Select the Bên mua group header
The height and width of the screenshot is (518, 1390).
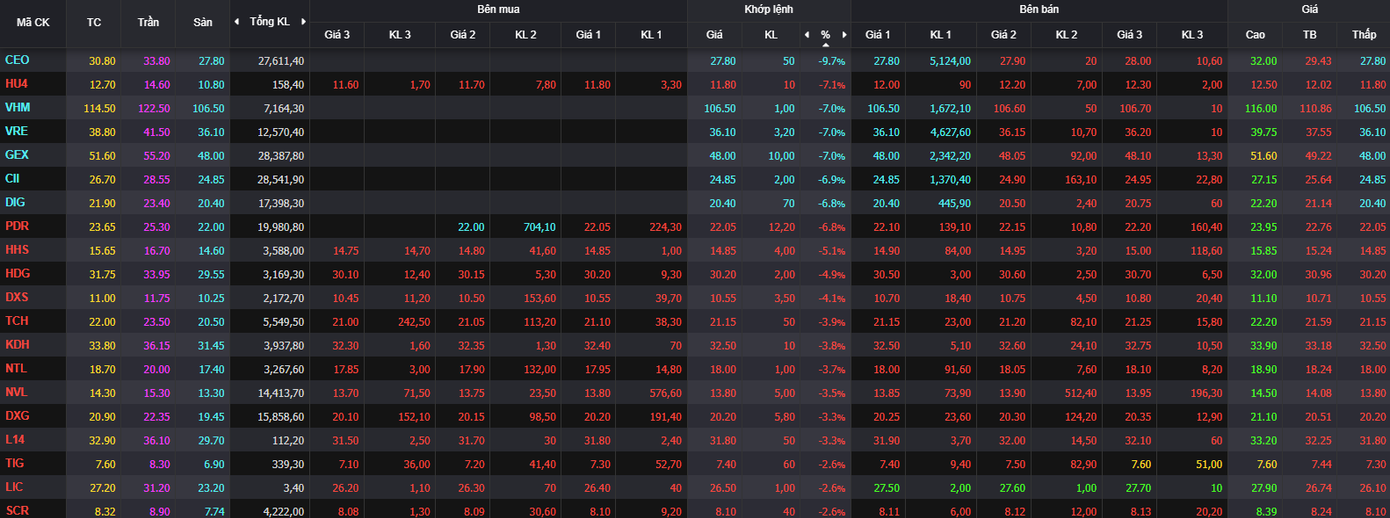(x=498, y=10)
